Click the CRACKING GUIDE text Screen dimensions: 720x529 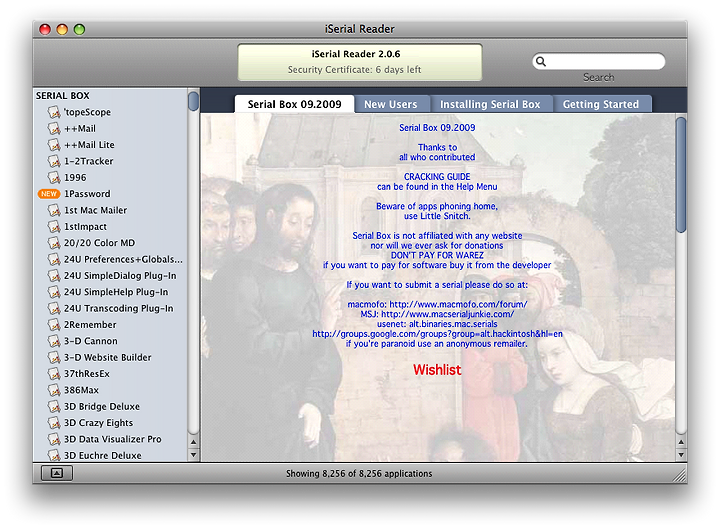pos(437,177)
